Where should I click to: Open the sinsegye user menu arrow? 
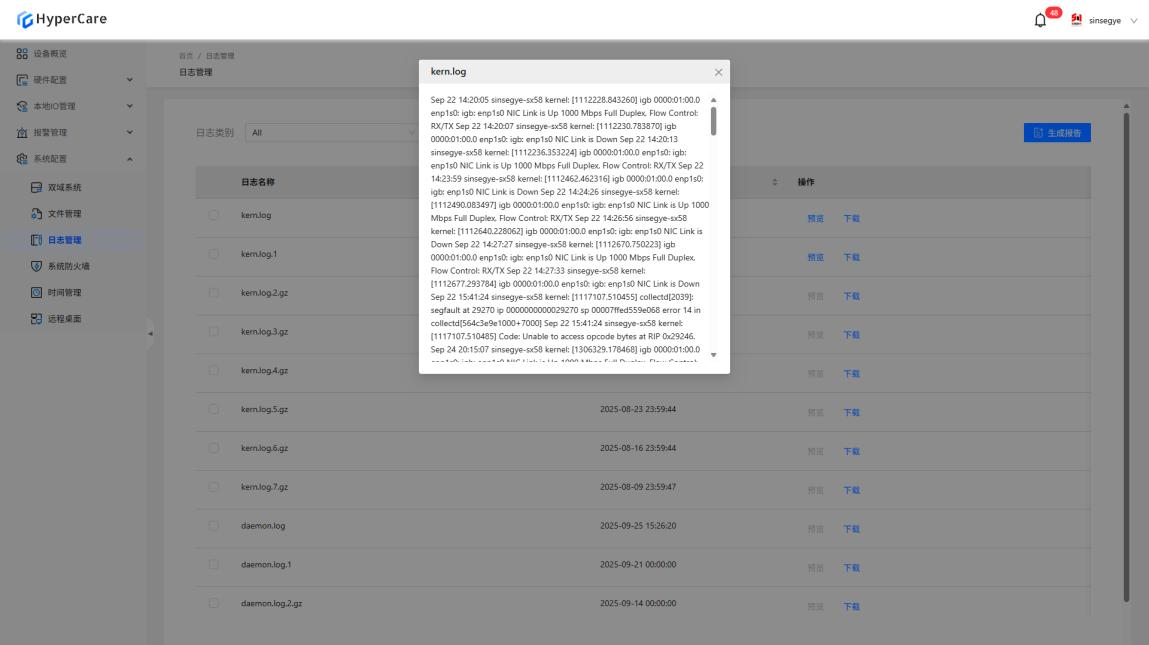[1134, 21]
